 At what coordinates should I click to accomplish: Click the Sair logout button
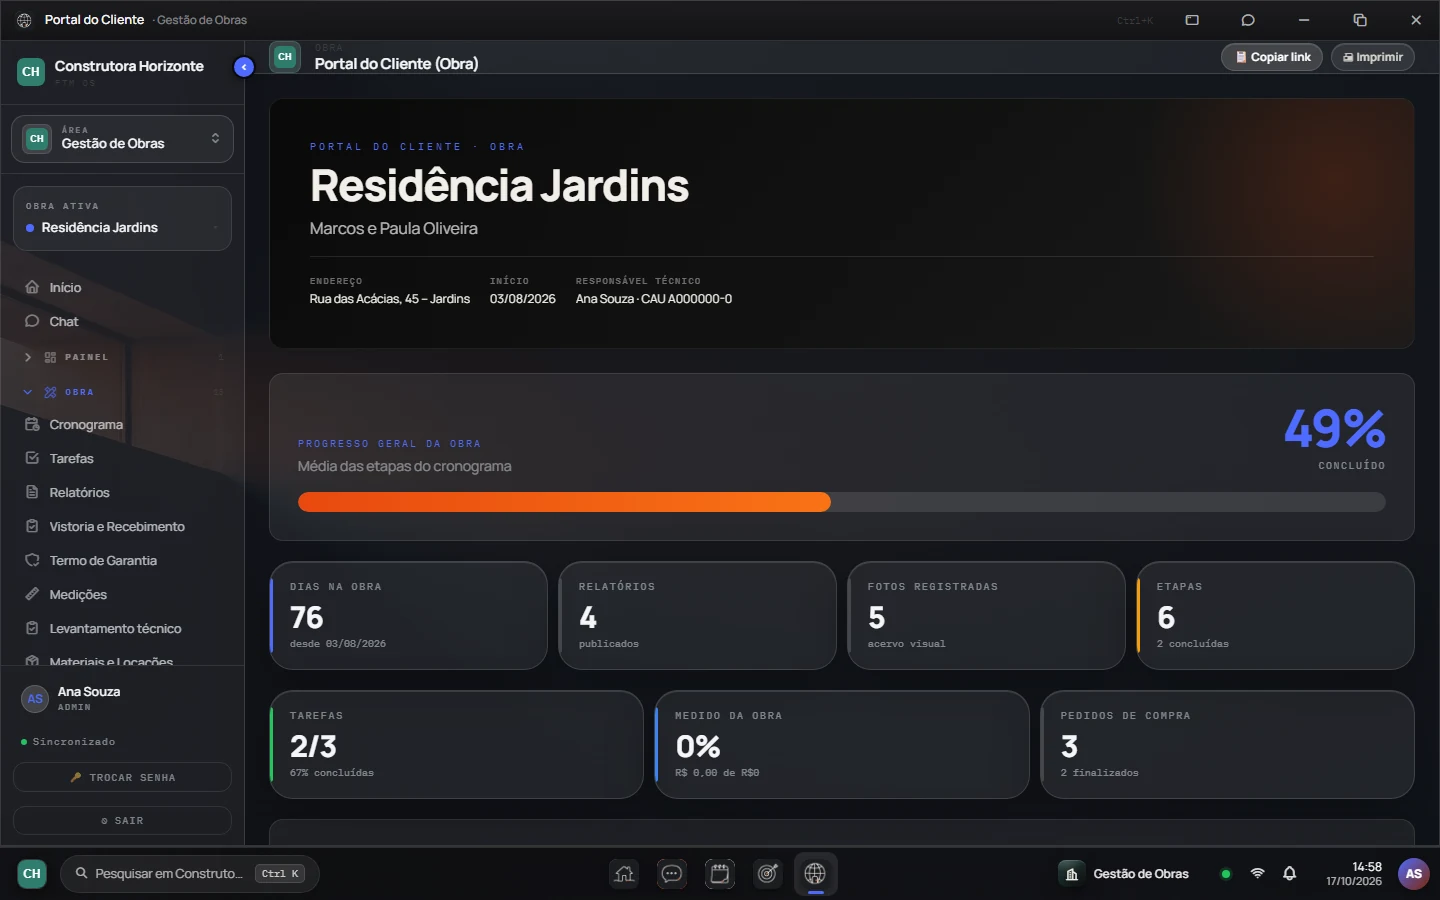tap(122, 820)
